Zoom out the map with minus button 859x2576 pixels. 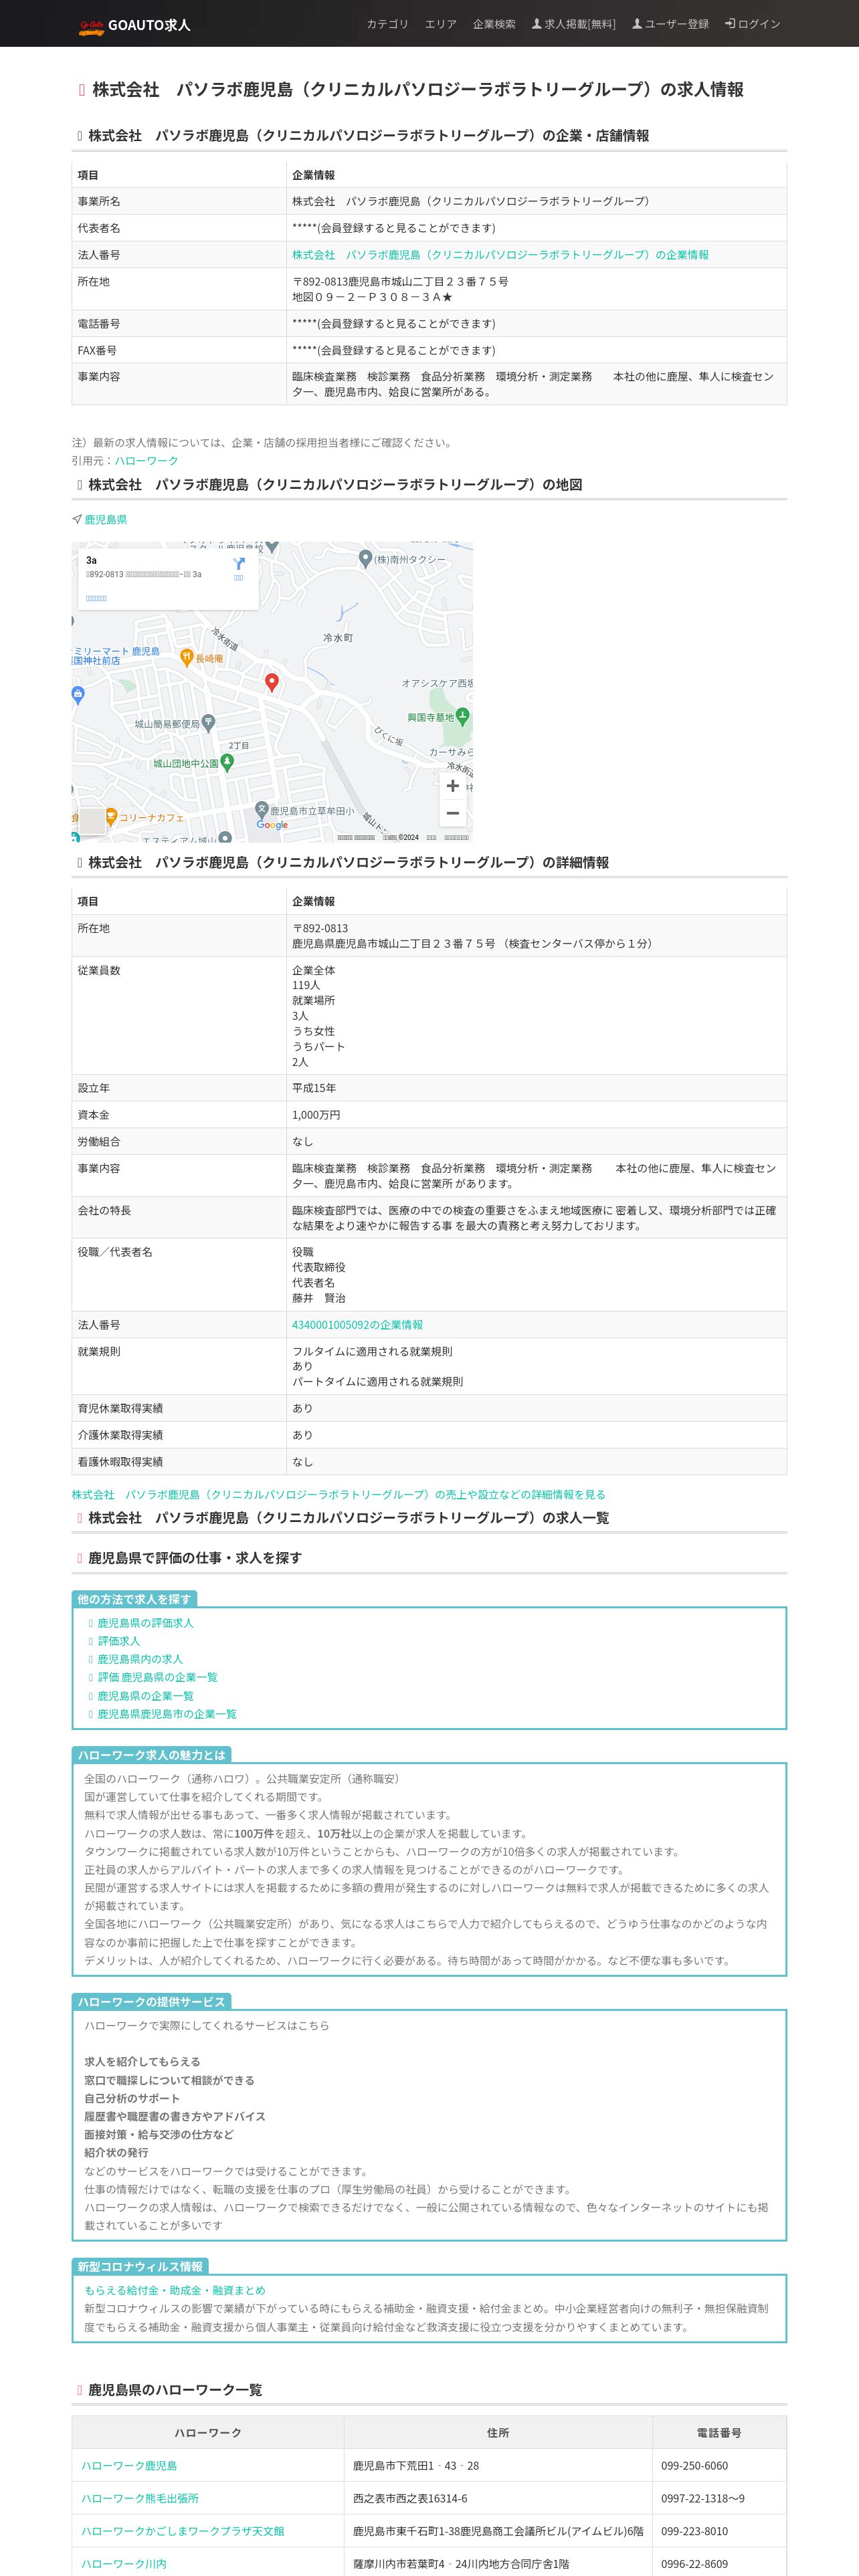click(453, 813)
